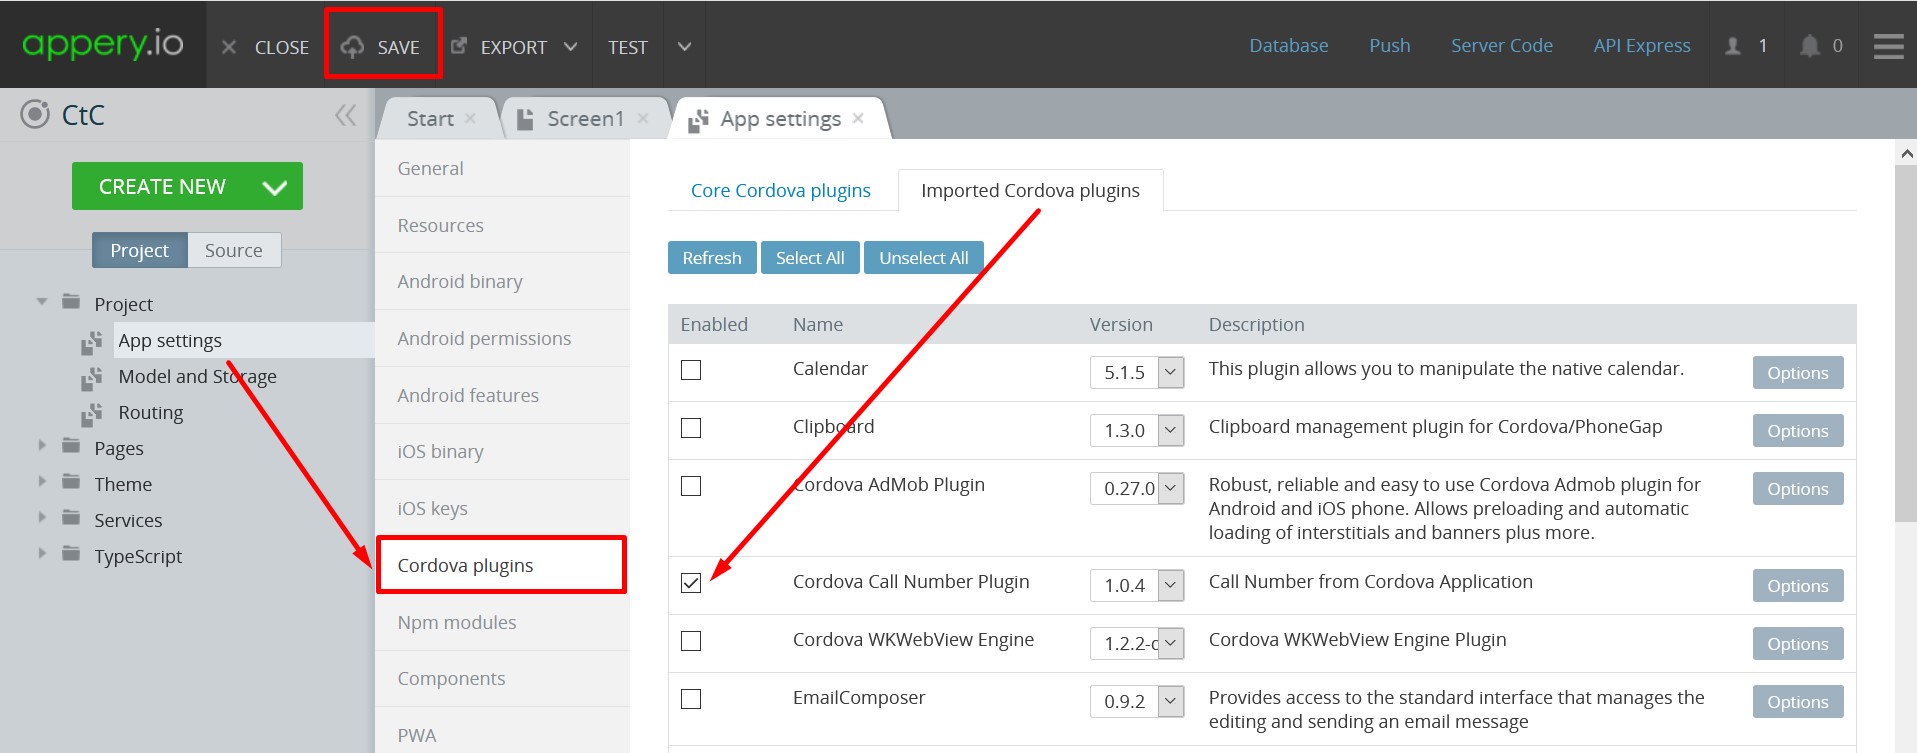Image resolution: width=1917 pixels, height=753 pixels.
Task: Enable the Cordova AdMob Plugin checkbox
Action: [691, 486]
